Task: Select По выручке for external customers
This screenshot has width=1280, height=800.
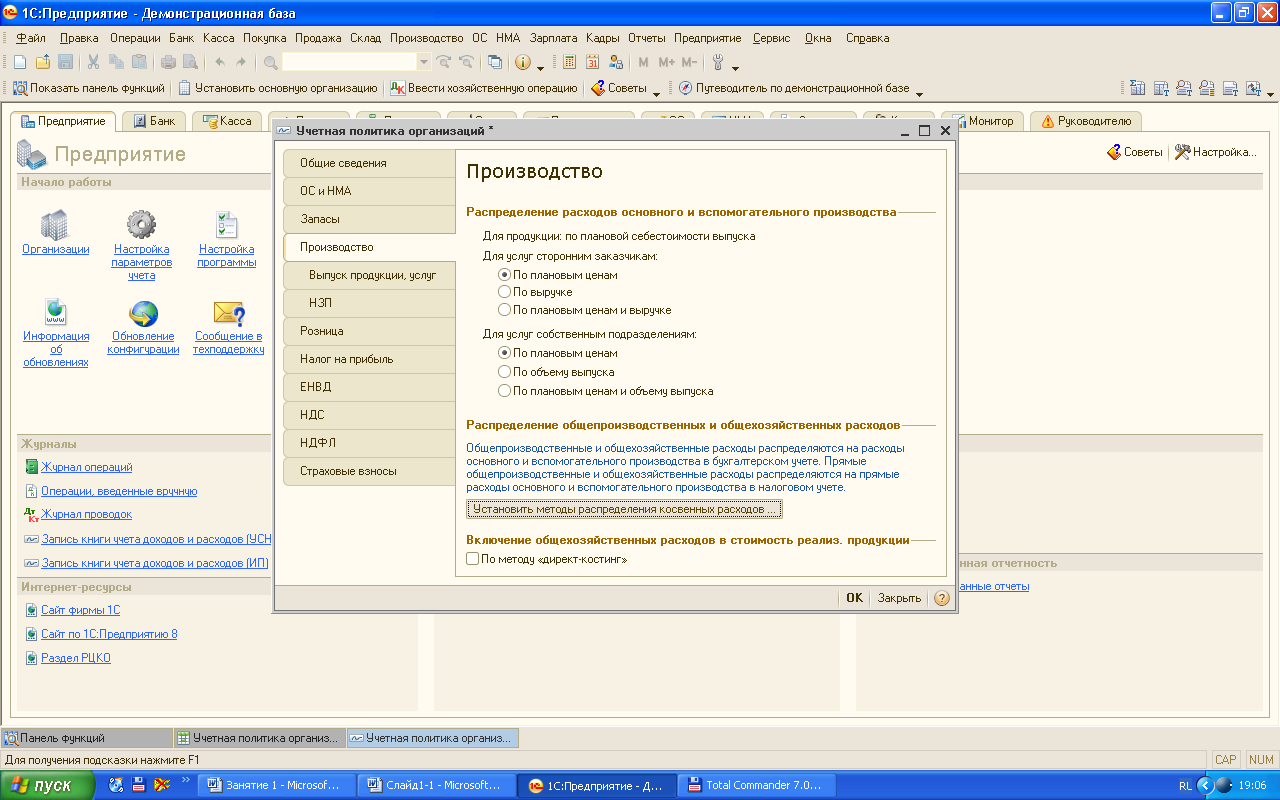Action: pos(535,292)
